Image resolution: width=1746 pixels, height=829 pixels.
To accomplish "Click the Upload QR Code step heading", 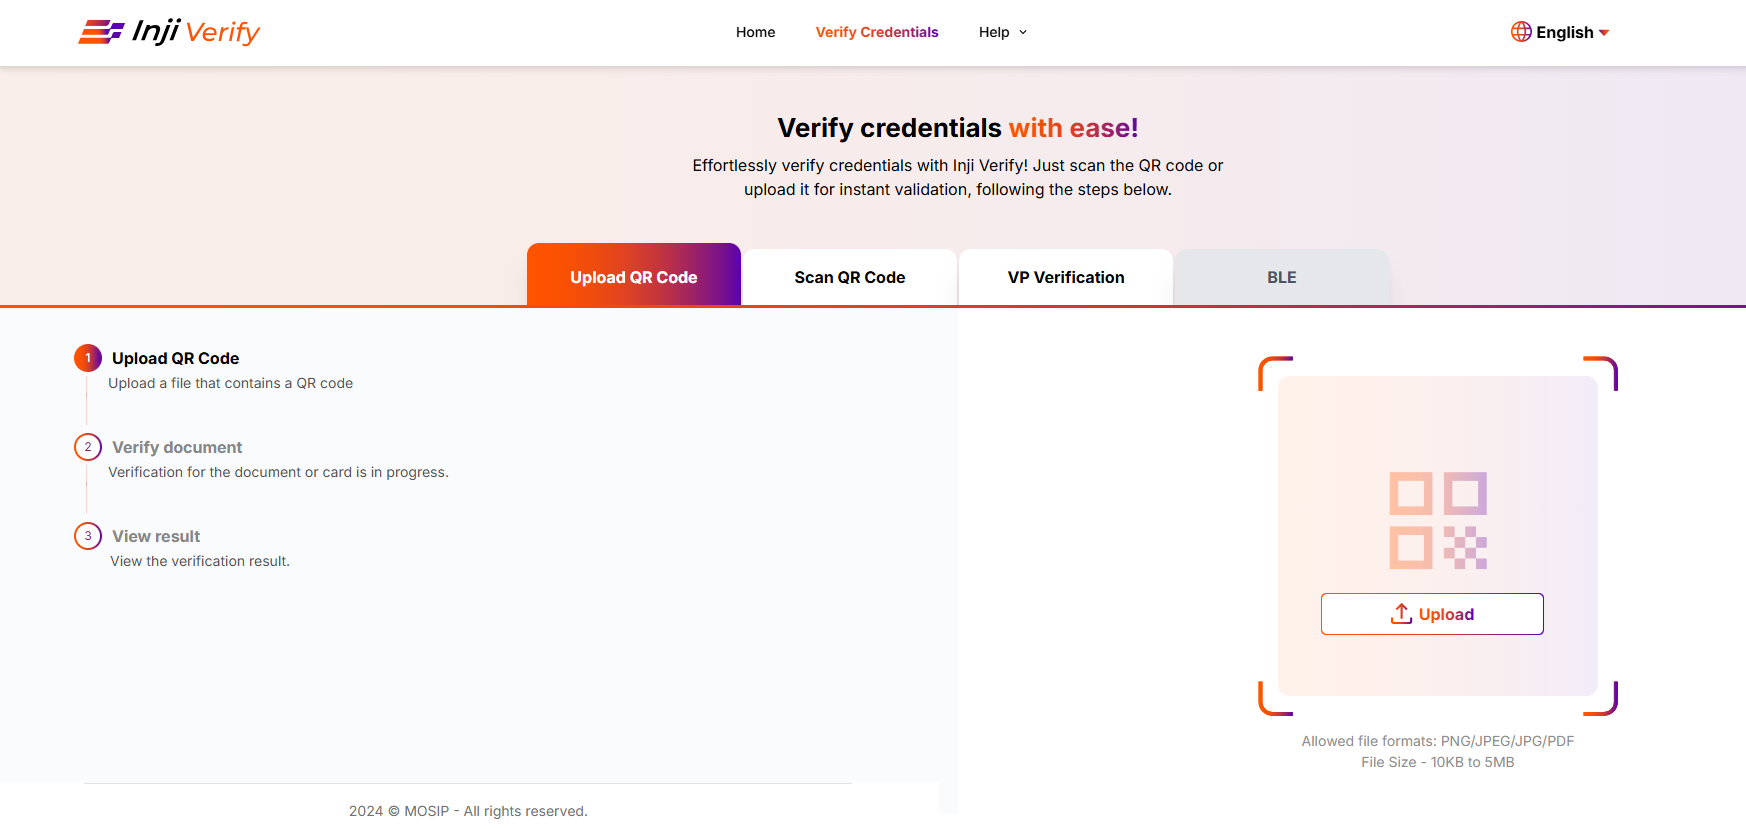I will pos(175,358).
